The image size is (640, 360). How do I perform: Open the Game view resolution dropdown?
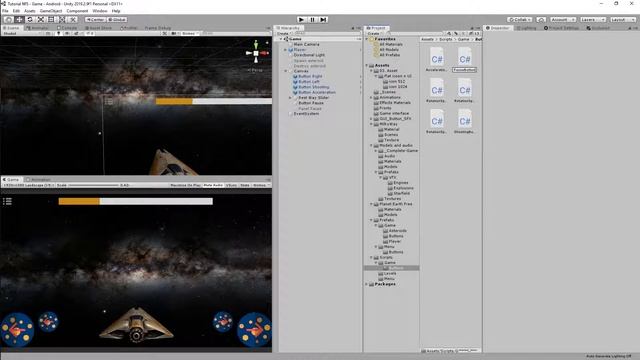click(x=28, y=185)
